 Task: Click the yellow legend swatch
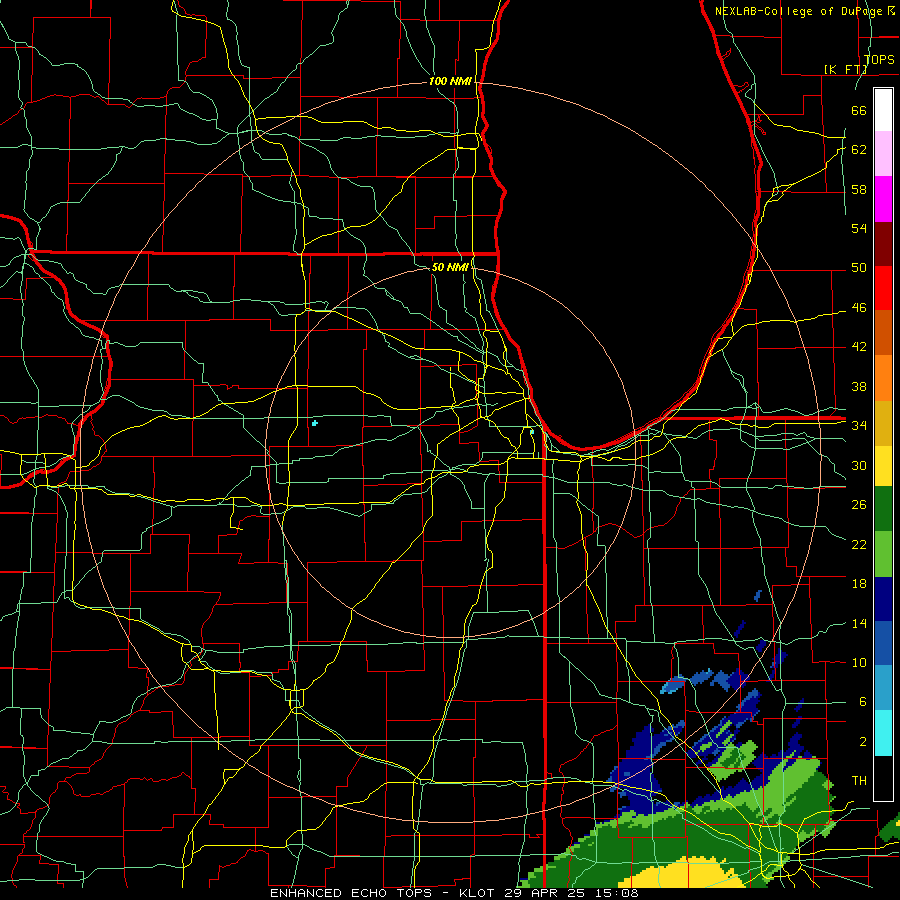pos(883,465)
